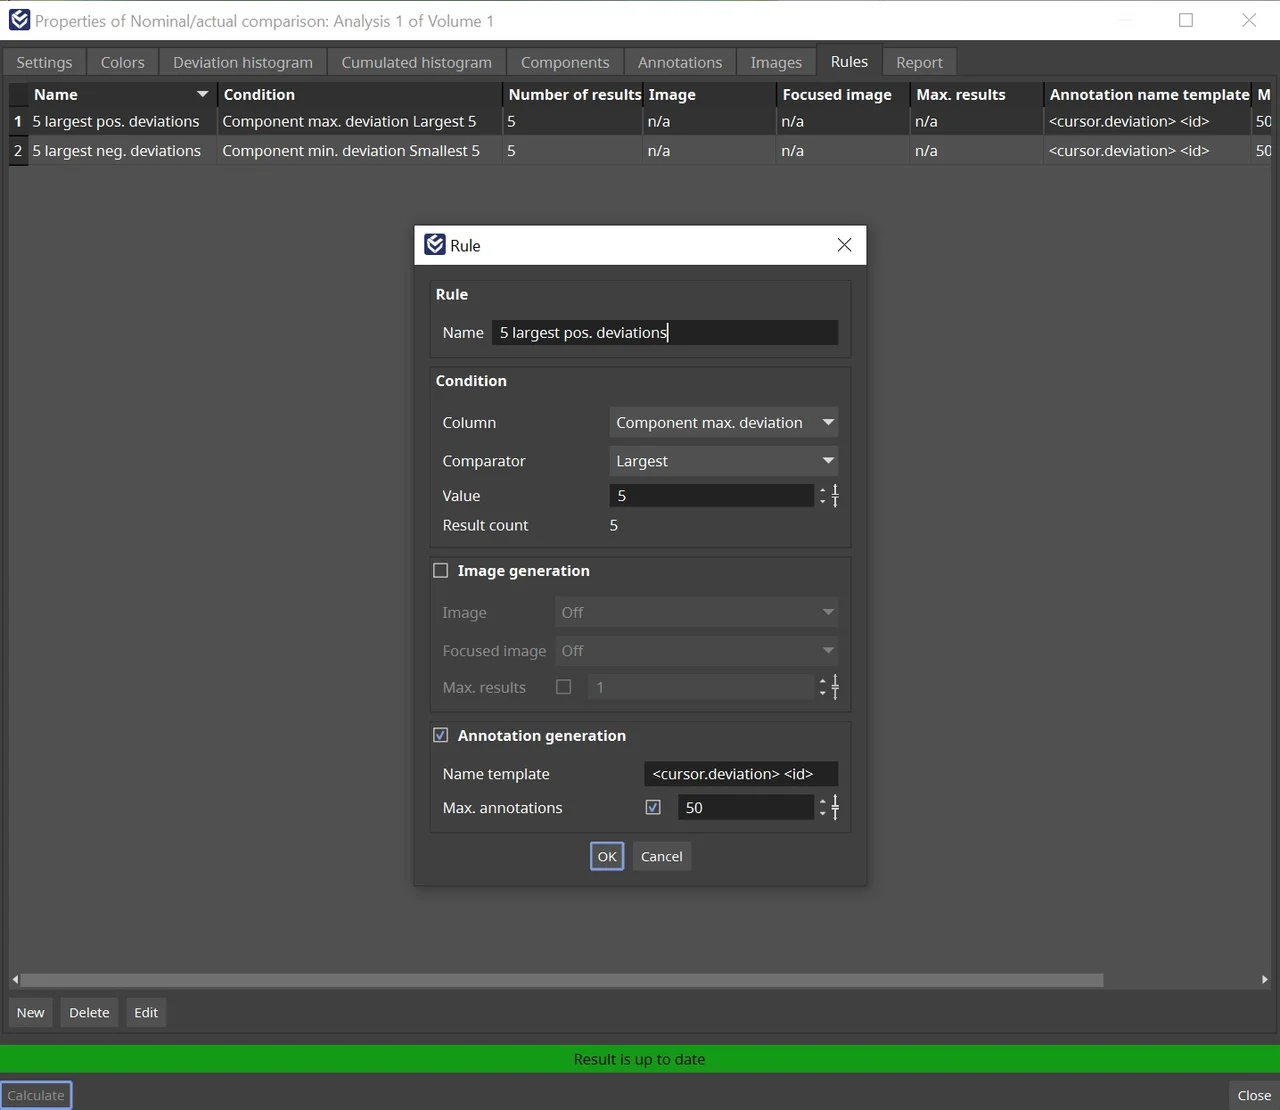Click the Name template input field

741,773
